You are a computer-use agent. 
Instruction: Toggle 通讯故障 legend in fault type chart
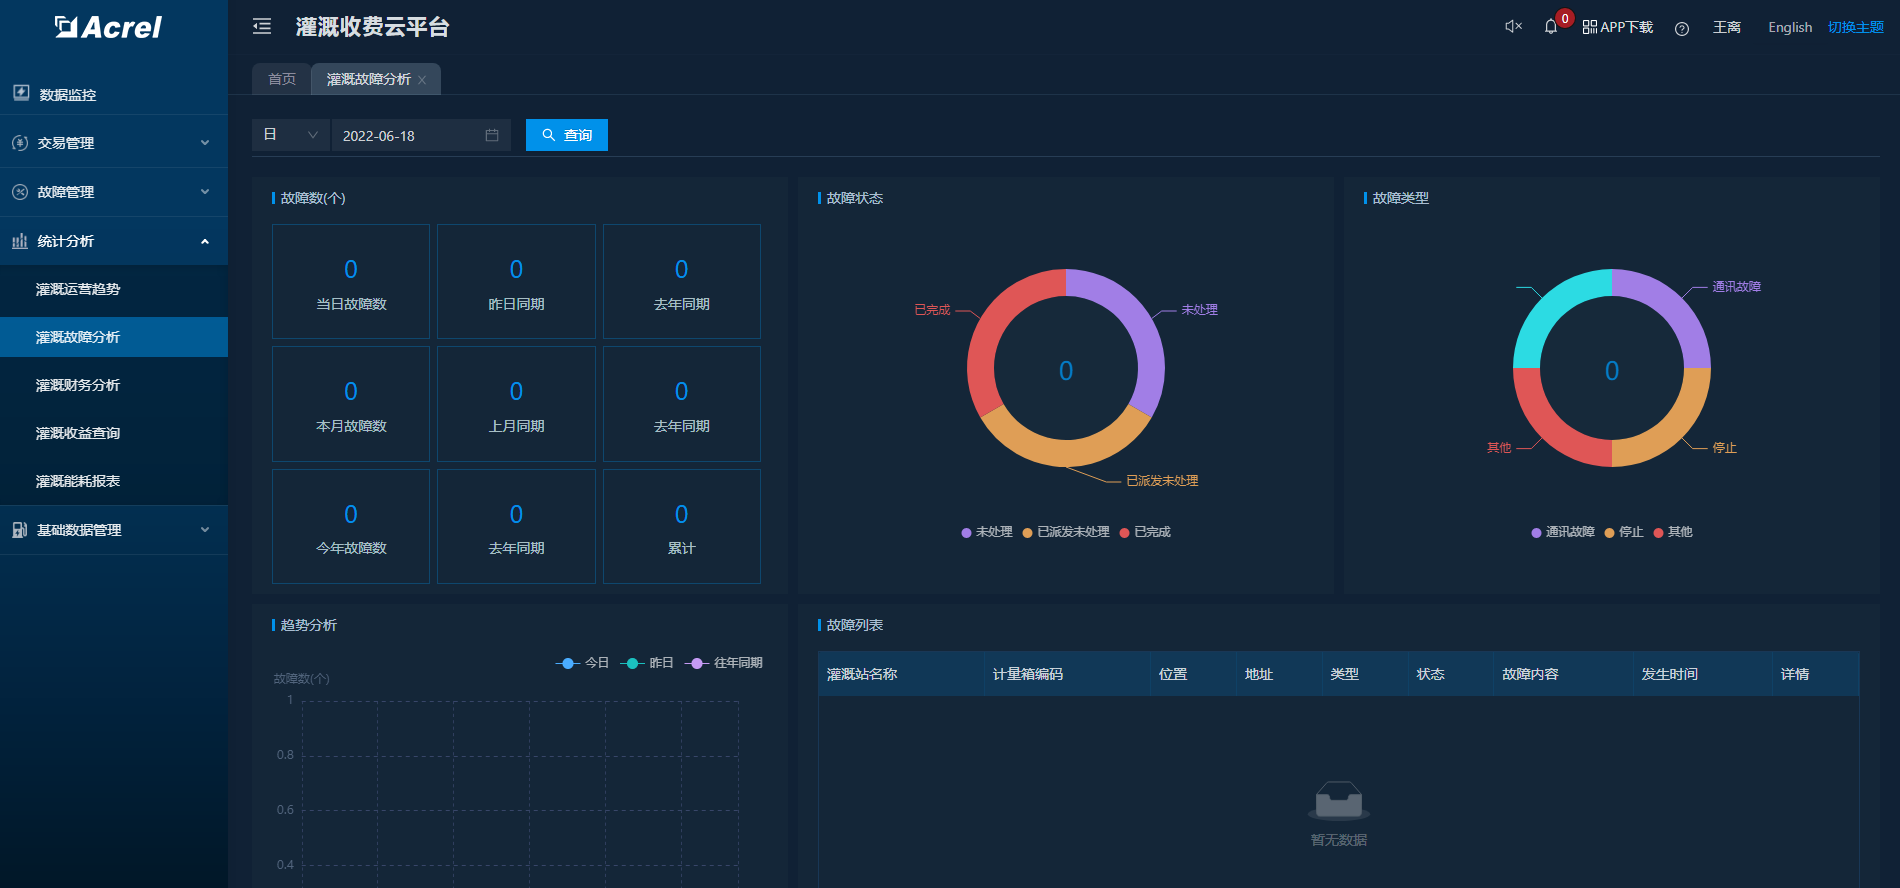[1562, 532]
